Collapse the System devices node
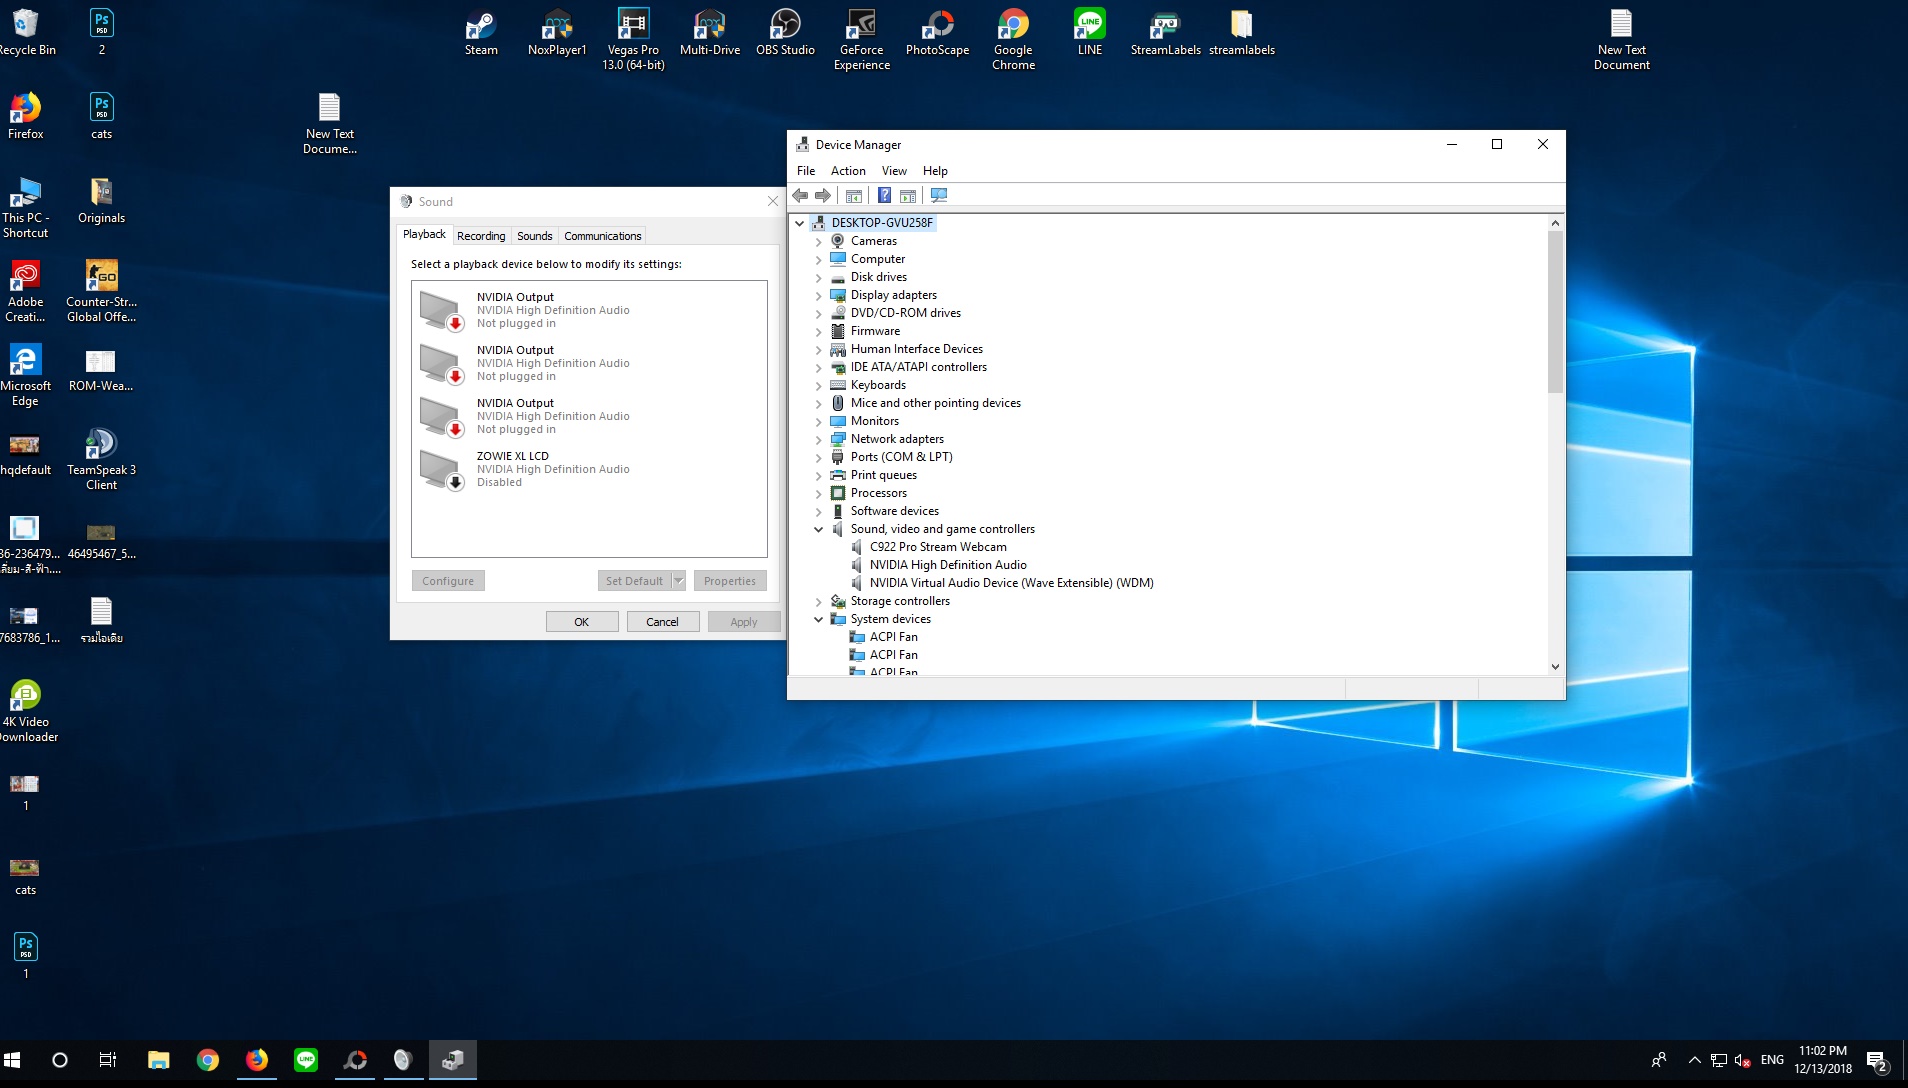This screenshot has height=1088, width=1908. [818, 620]
